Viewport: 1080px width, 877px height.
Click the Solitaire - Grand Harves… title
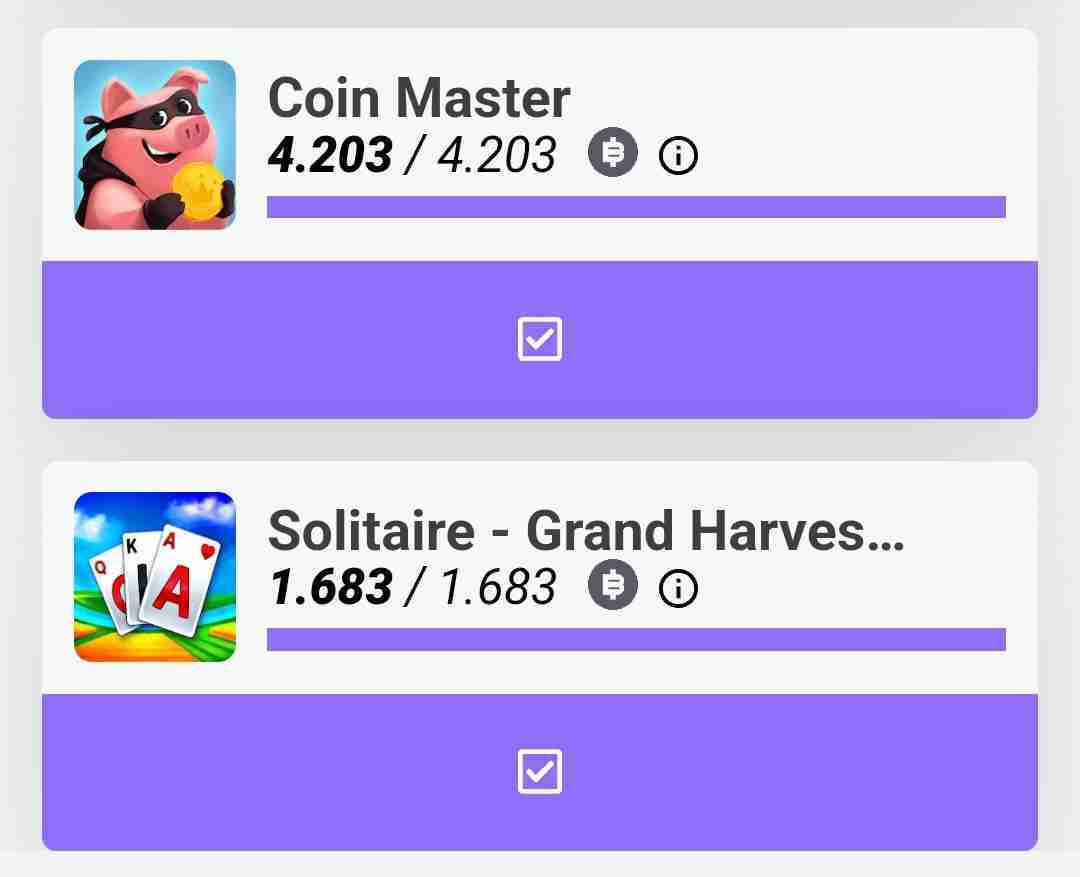pos(585,530)
